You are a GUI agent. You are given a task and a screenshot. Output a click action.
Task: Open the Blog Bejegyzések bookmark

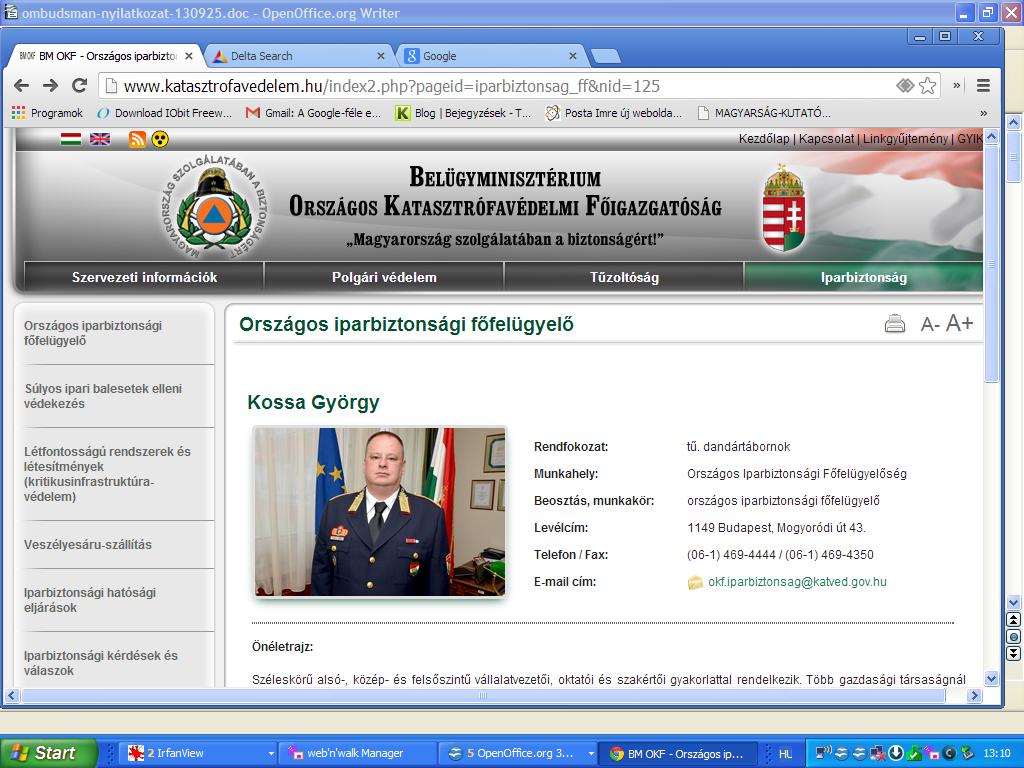[x=463, y=113]
